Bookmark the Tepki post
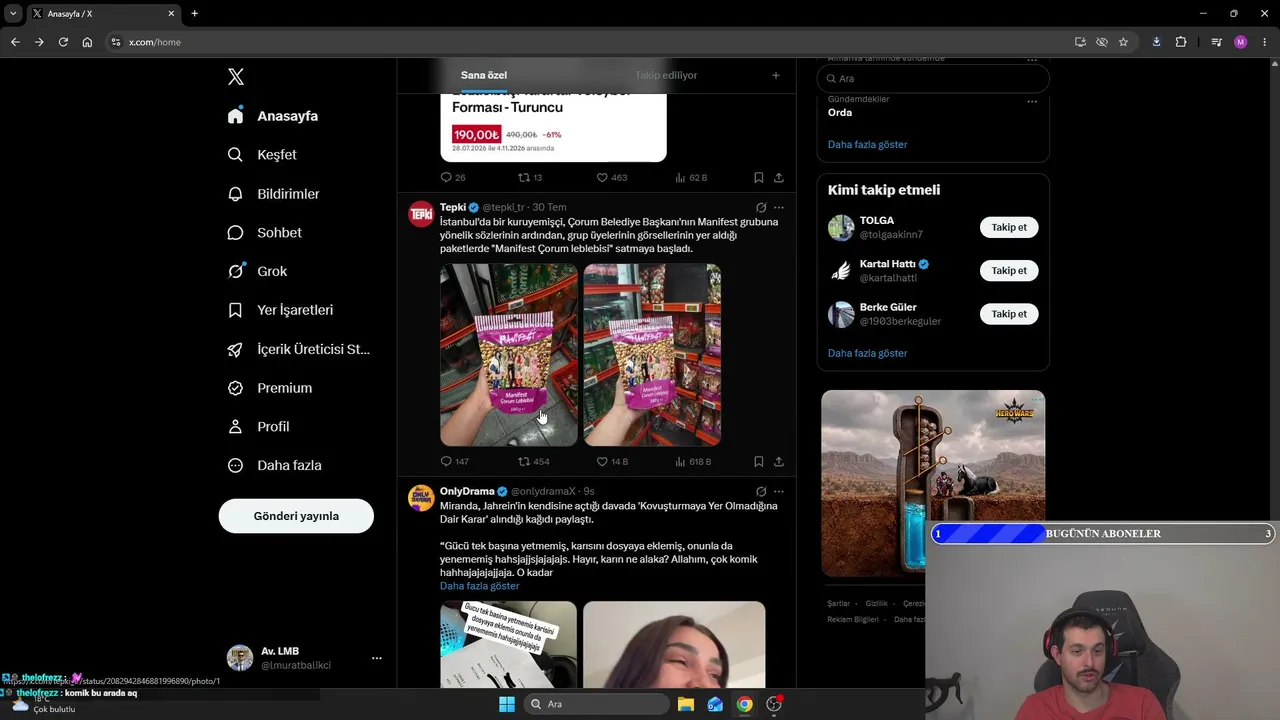This screenshot has width=1280, height=720. 759,462
